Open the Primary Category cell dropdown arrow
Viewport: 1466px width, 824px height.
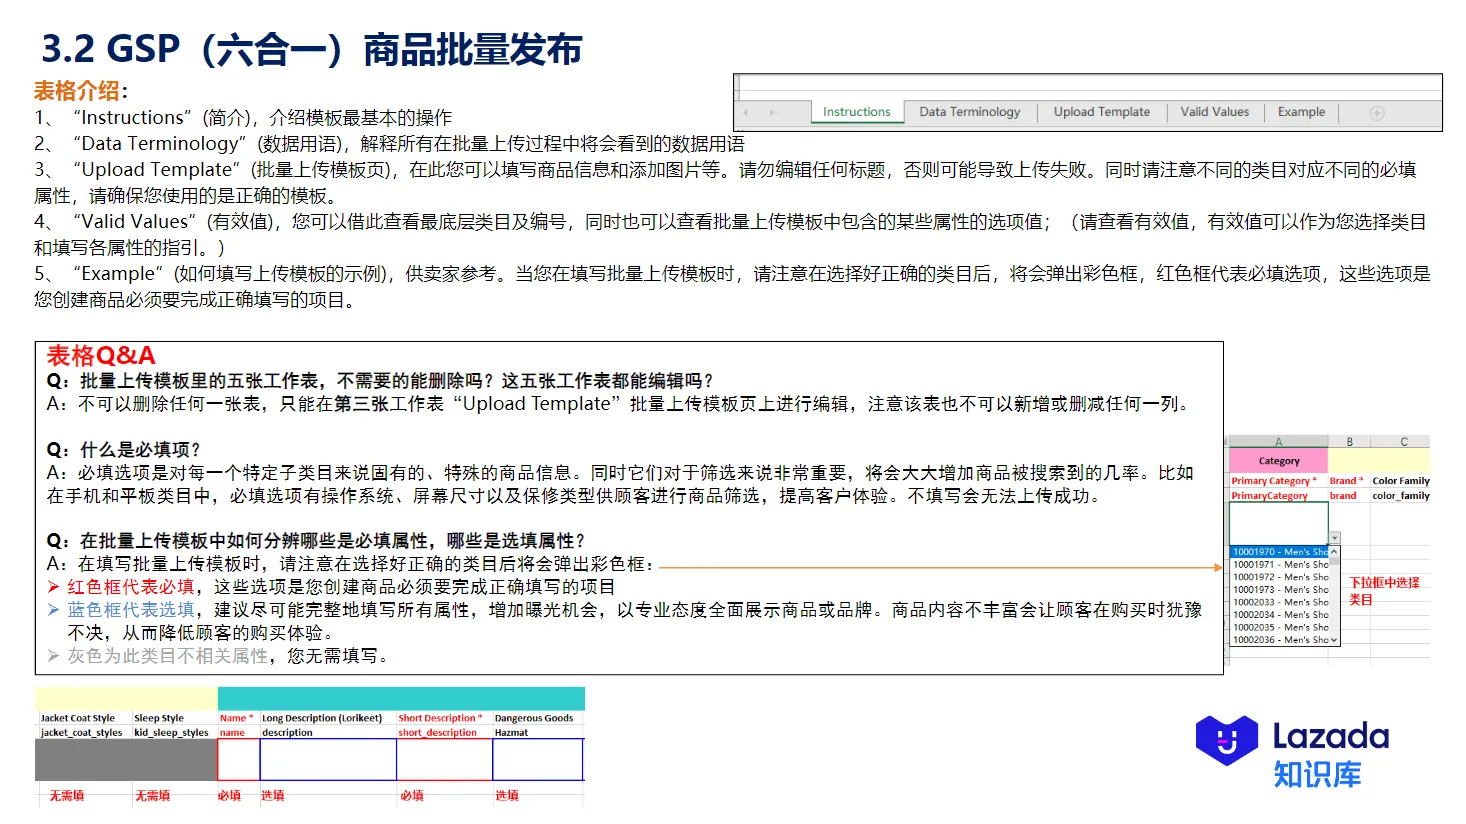[1335, 537]
